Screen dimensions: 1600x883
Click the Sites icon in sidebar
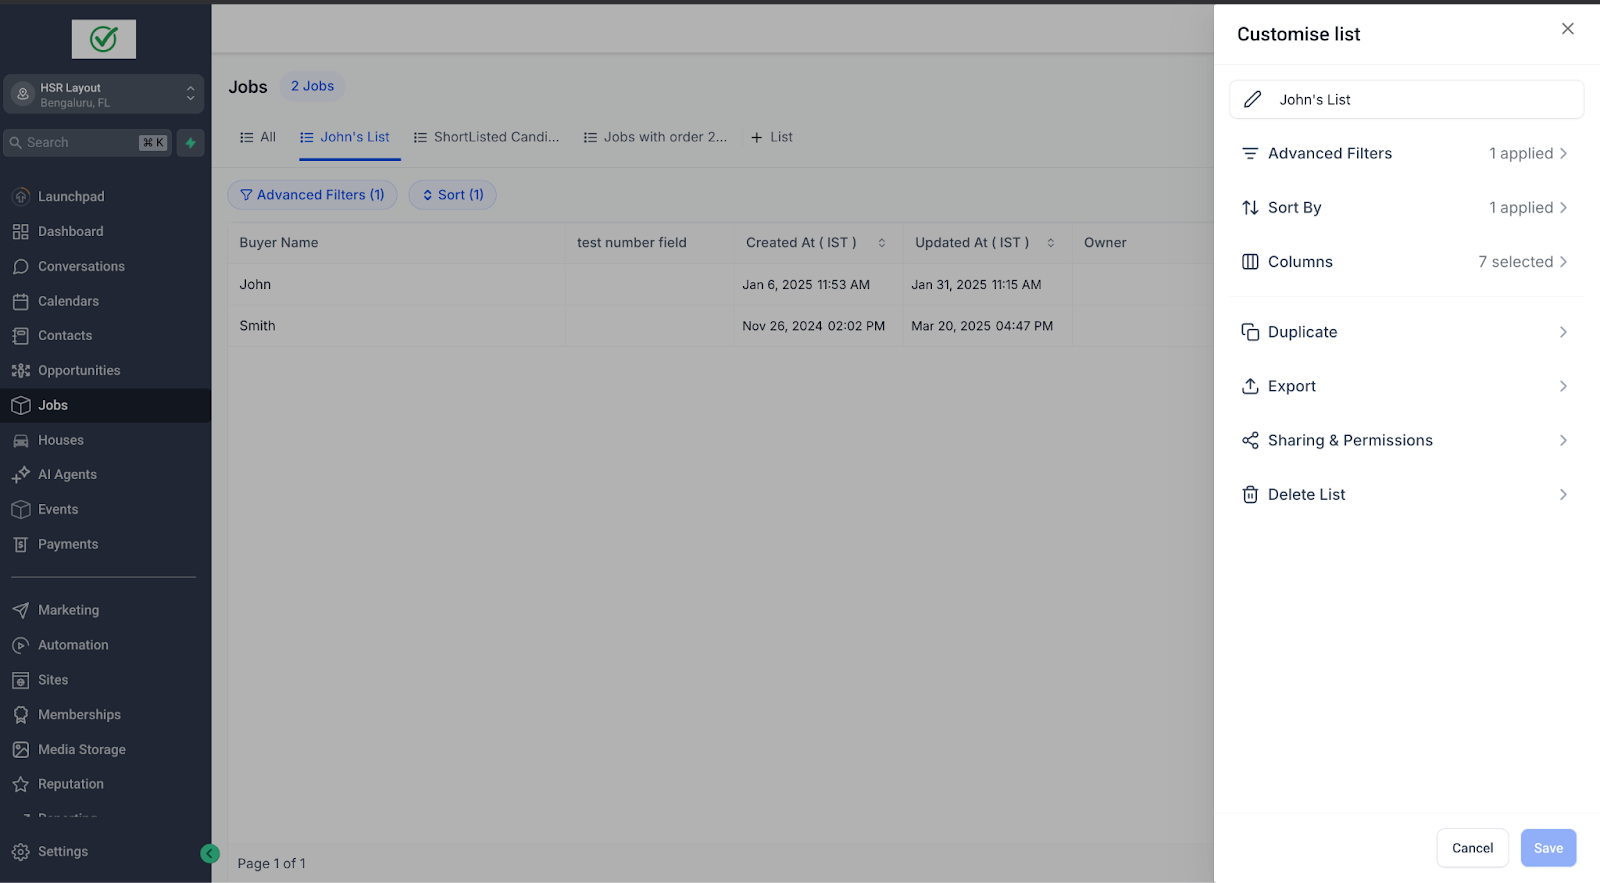point(21,680)
